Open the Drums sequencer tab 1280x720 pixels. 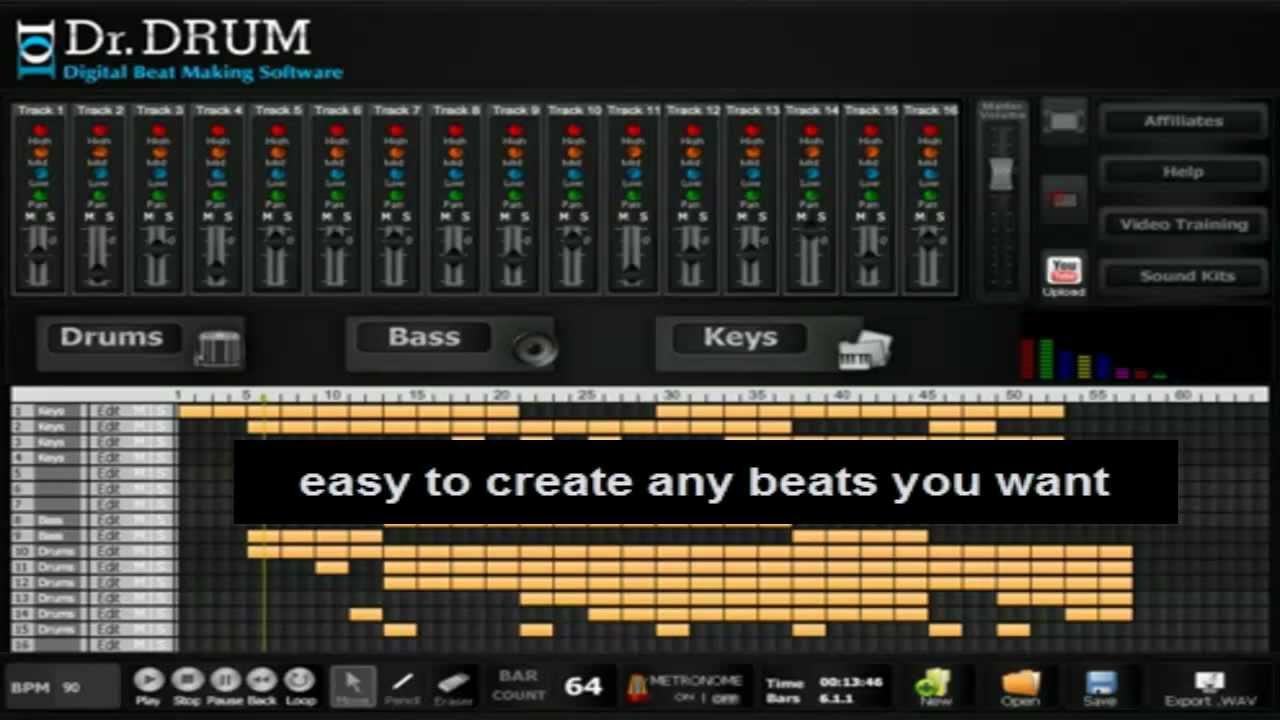111,338
